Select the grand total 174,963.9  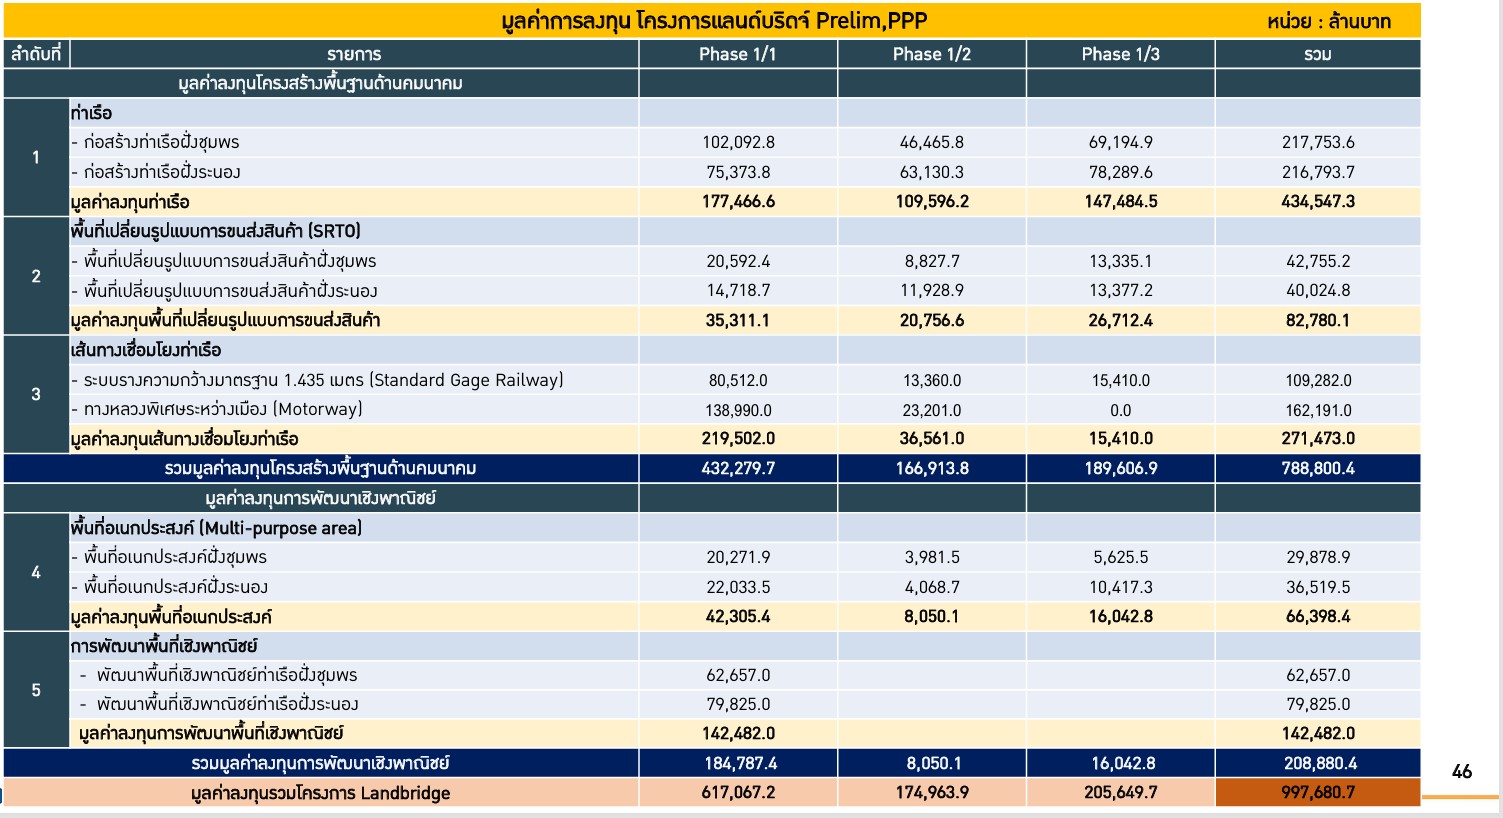[931, 793]
